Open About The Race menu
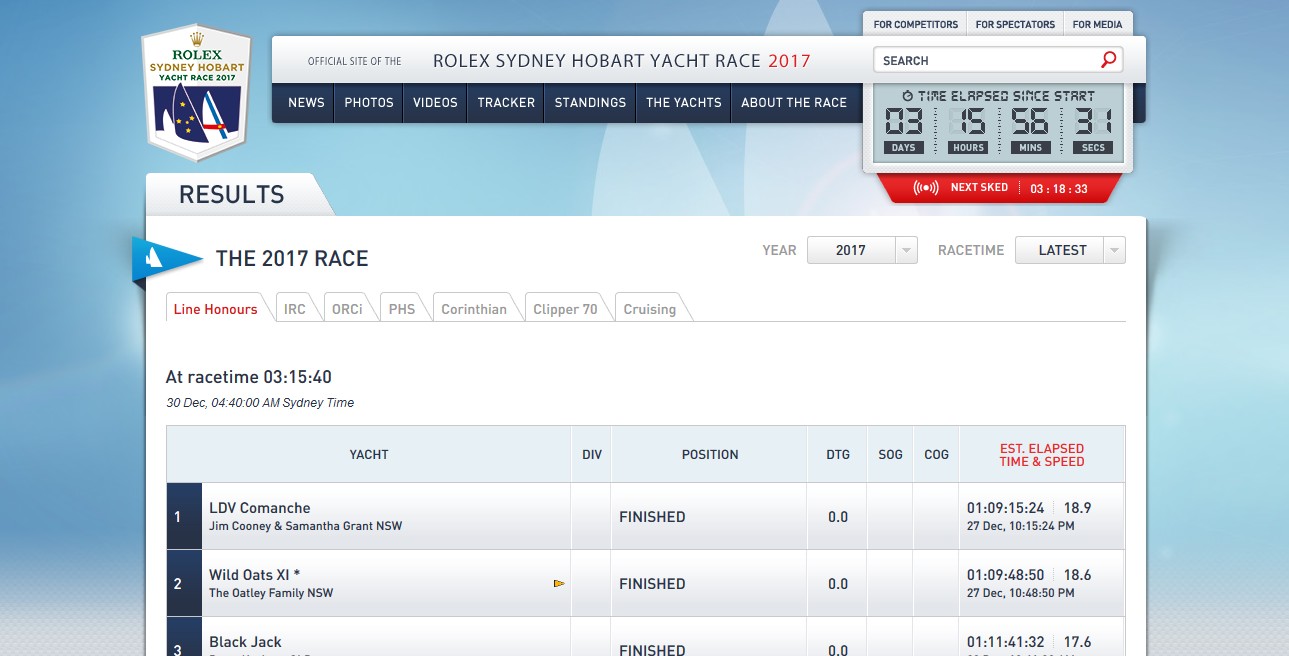1289x656 pixels. (794, 102)
